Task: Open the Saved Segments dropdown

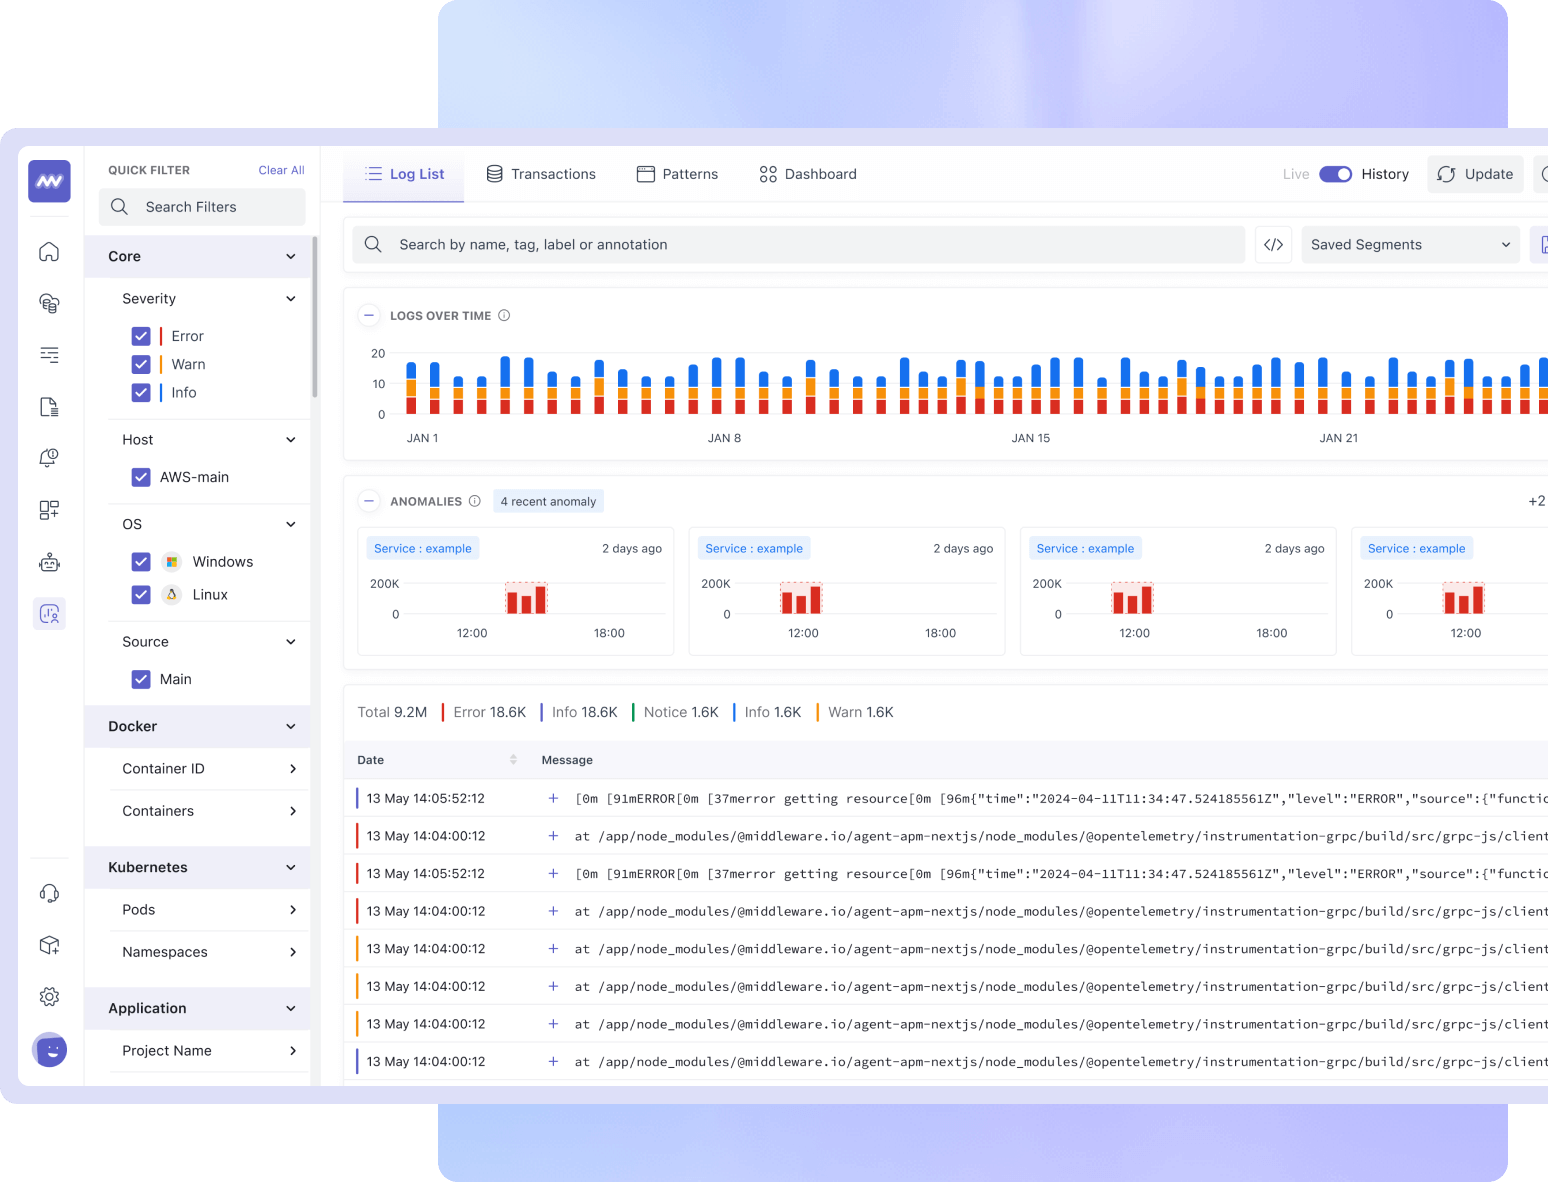Action: point(1409,245)
